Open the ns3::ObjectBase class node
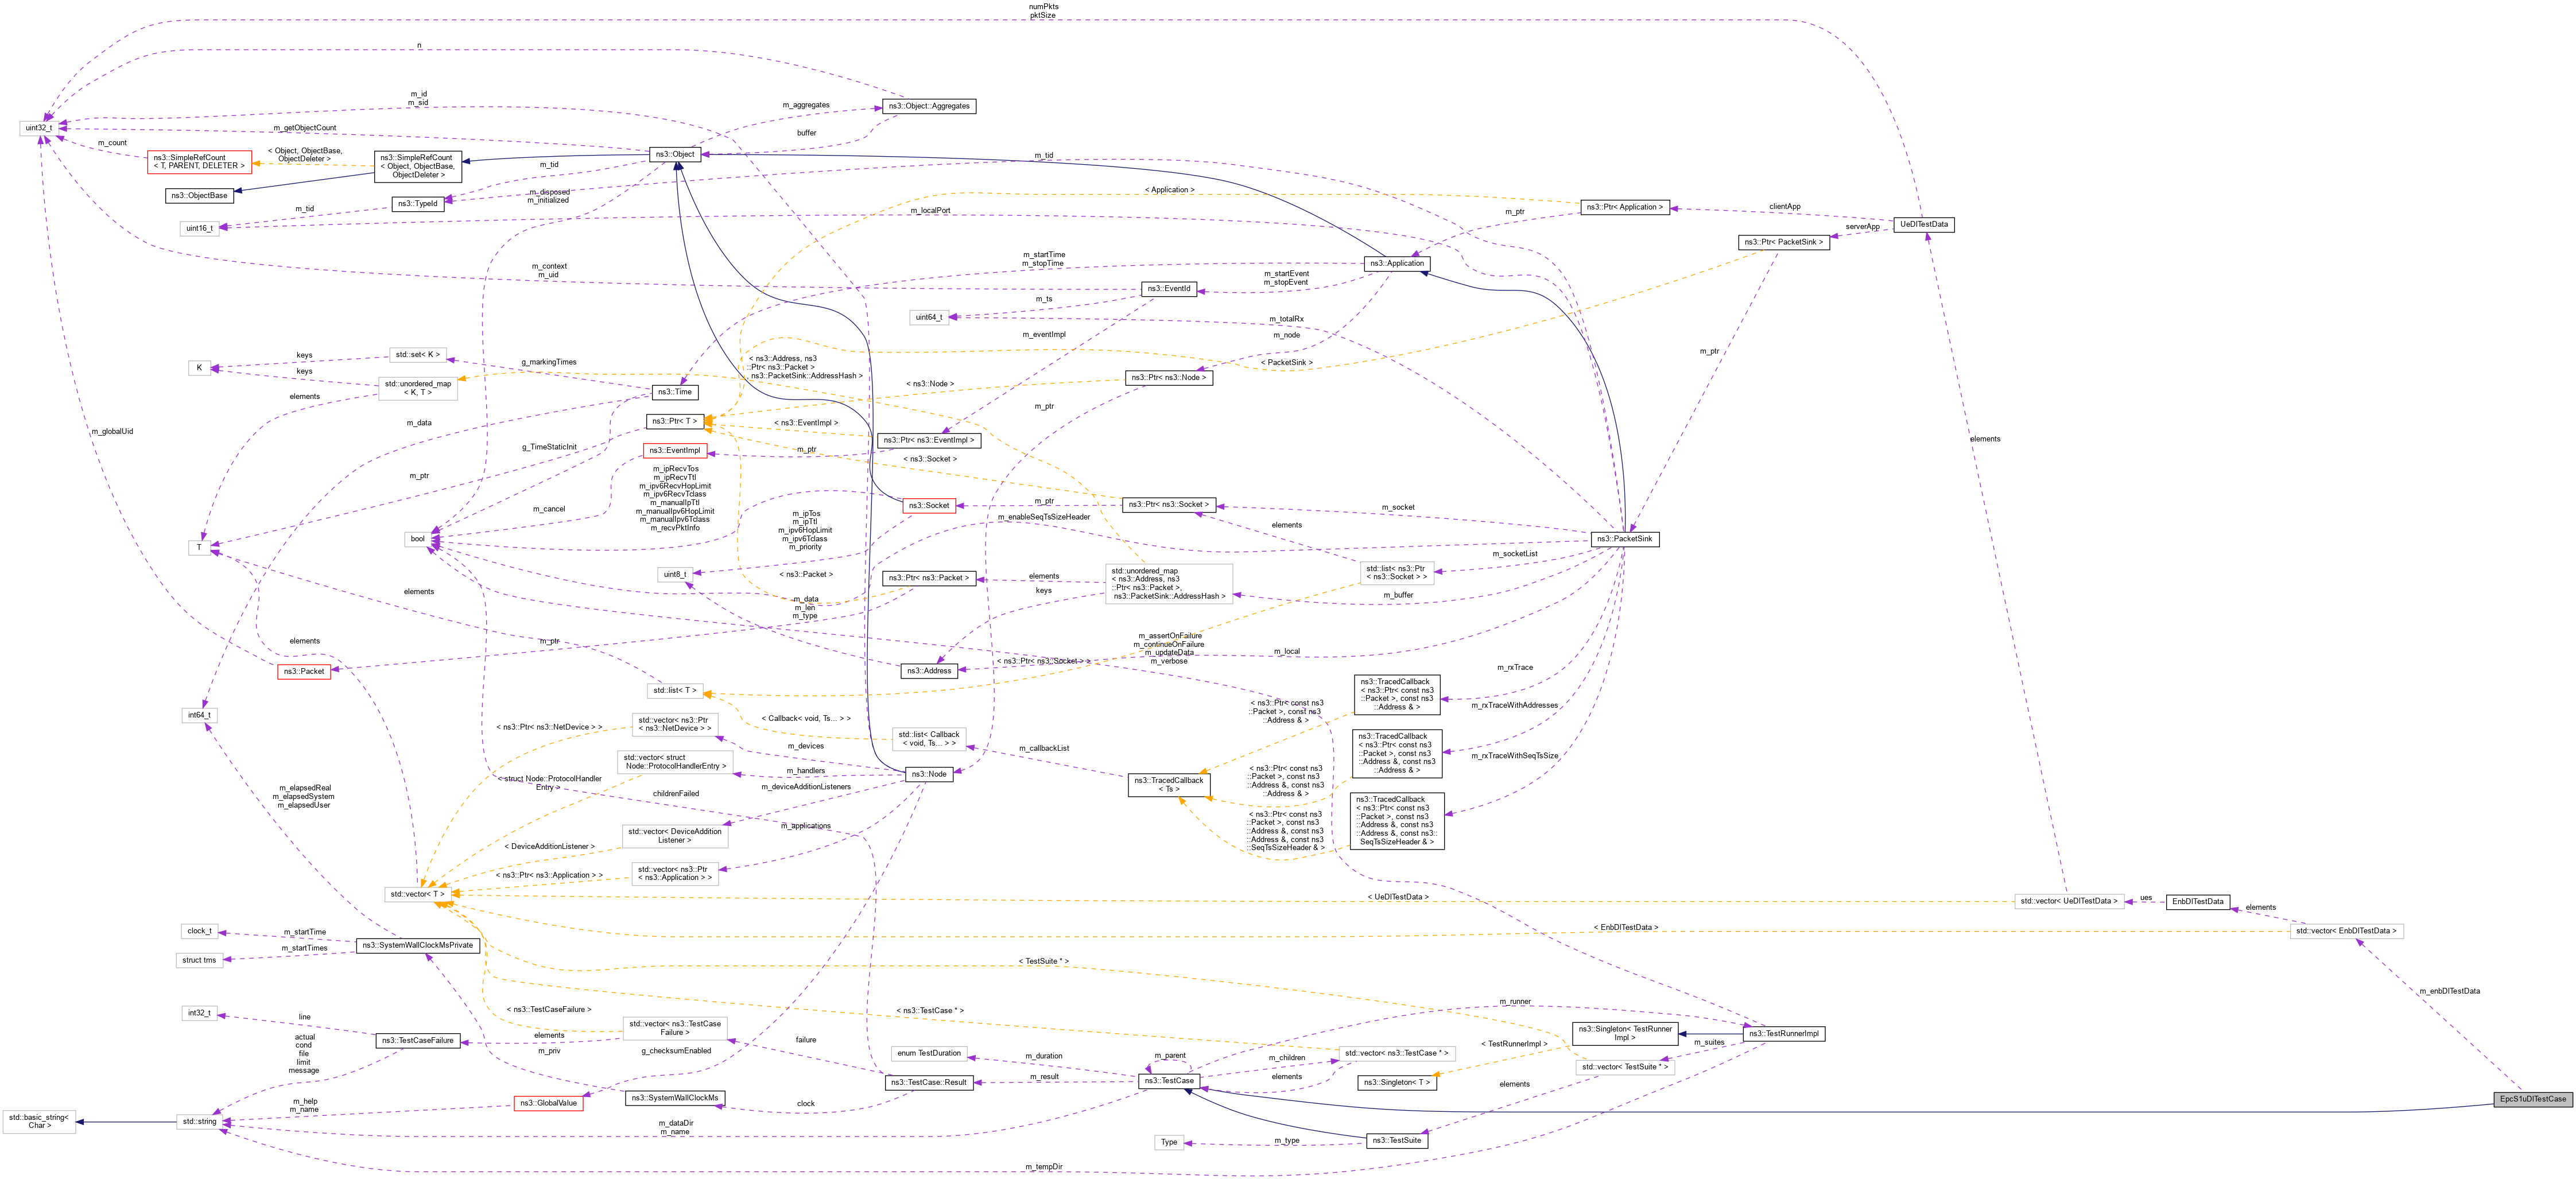Viewport: 2576px width, 1179px height. [199, 195]
